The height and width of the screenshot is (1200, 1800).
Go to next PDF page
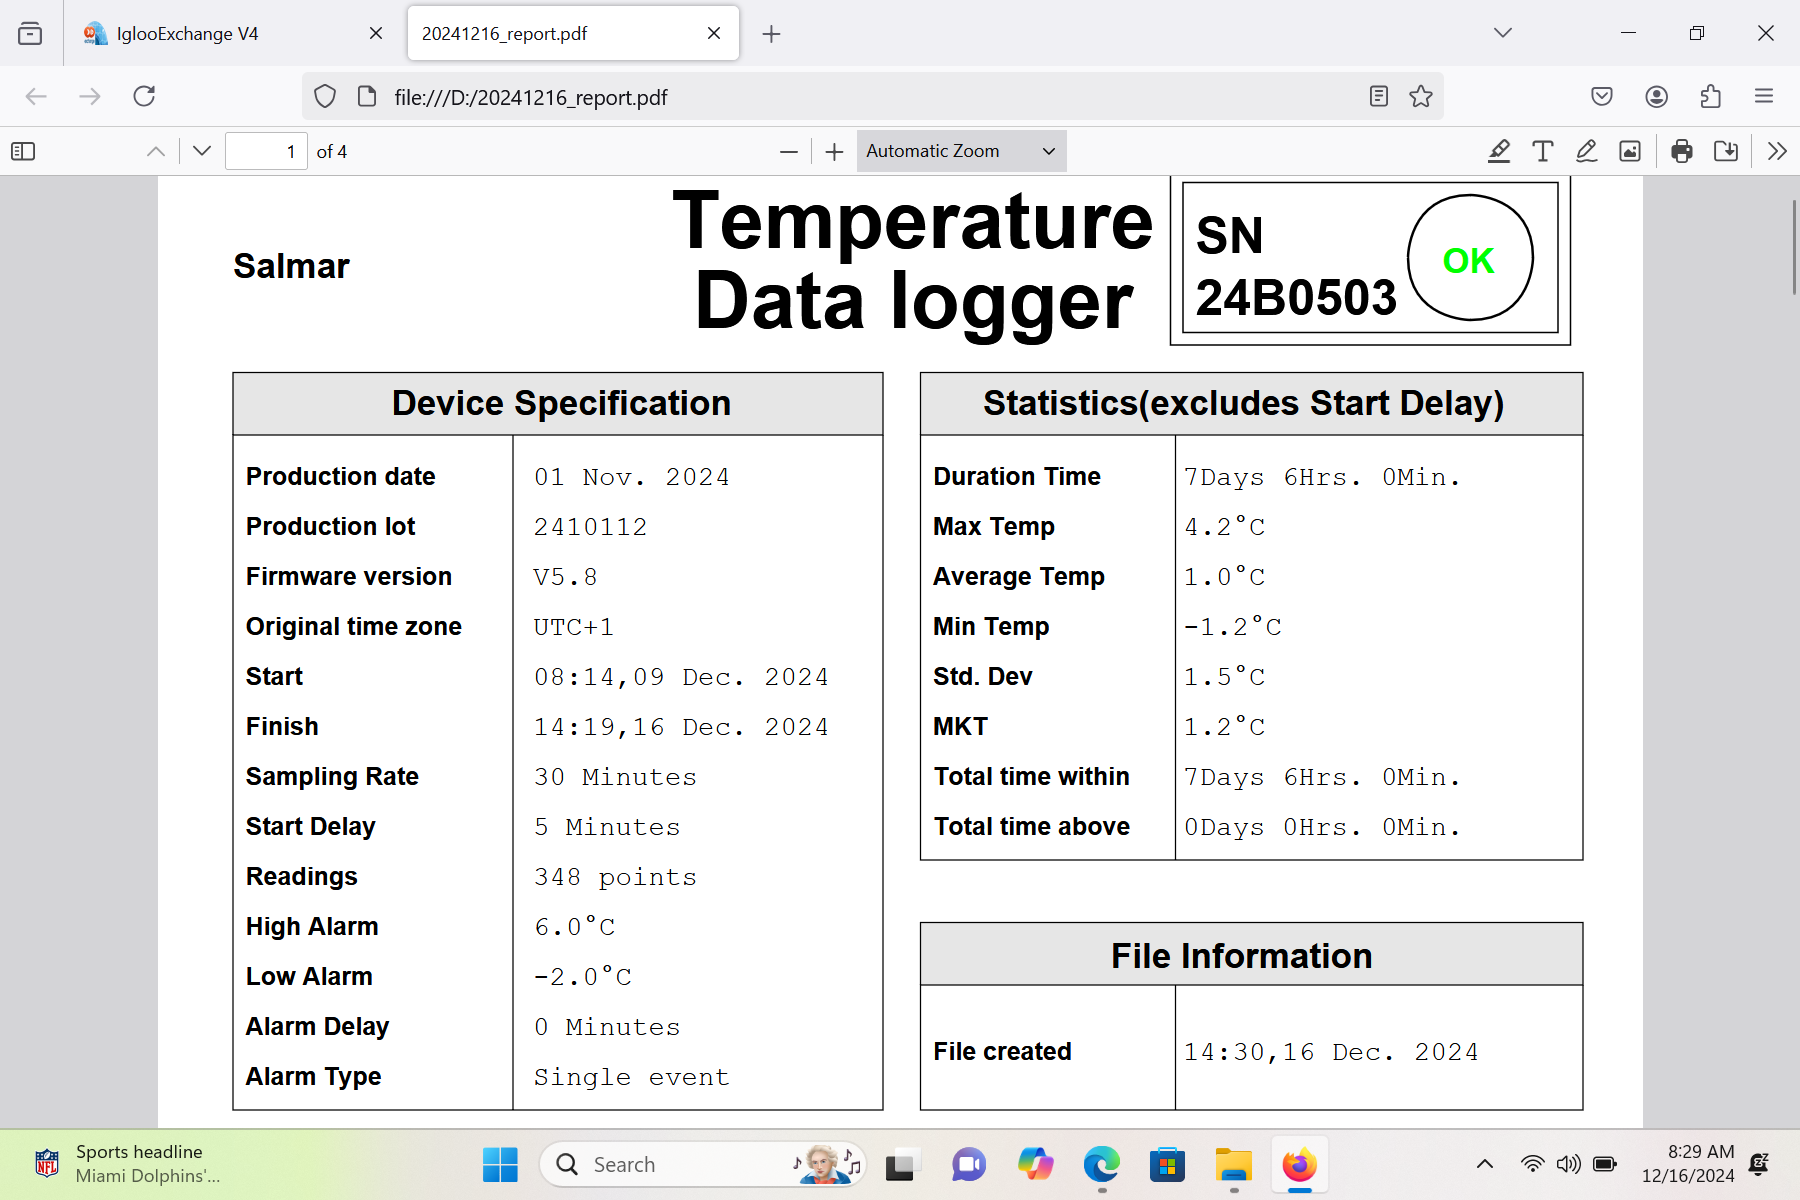coord(202,151)
